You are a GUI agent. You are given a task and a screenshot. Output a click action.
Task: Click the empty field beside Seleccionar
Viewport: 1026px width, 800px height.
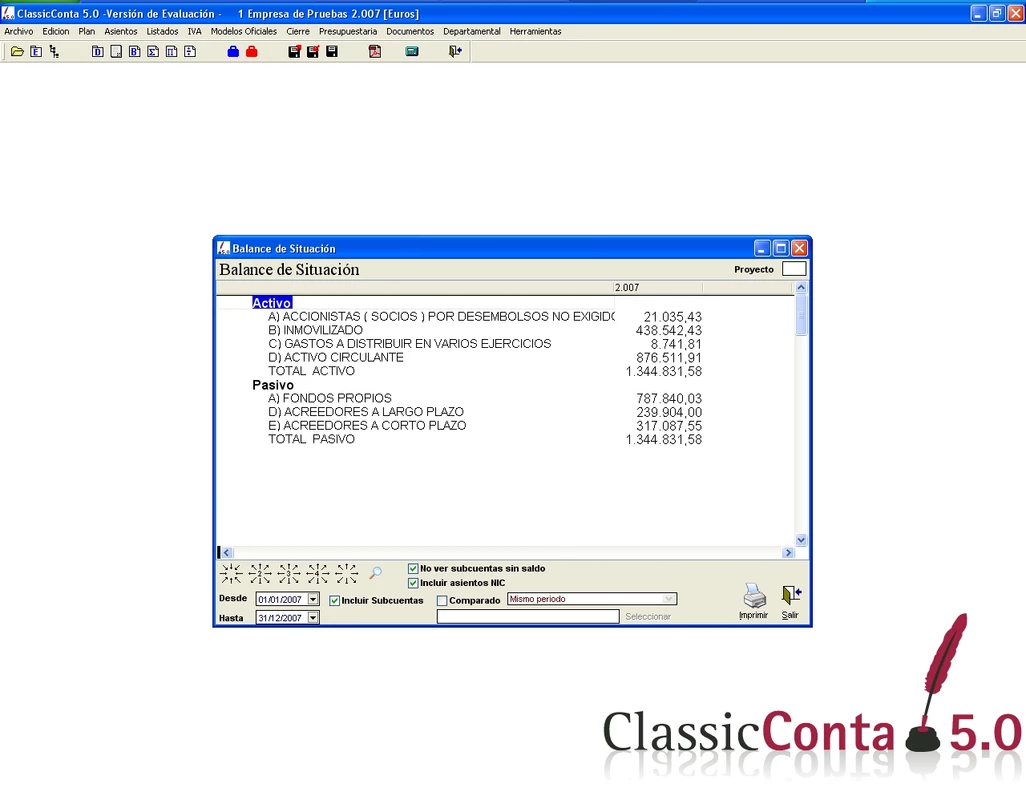528,616
